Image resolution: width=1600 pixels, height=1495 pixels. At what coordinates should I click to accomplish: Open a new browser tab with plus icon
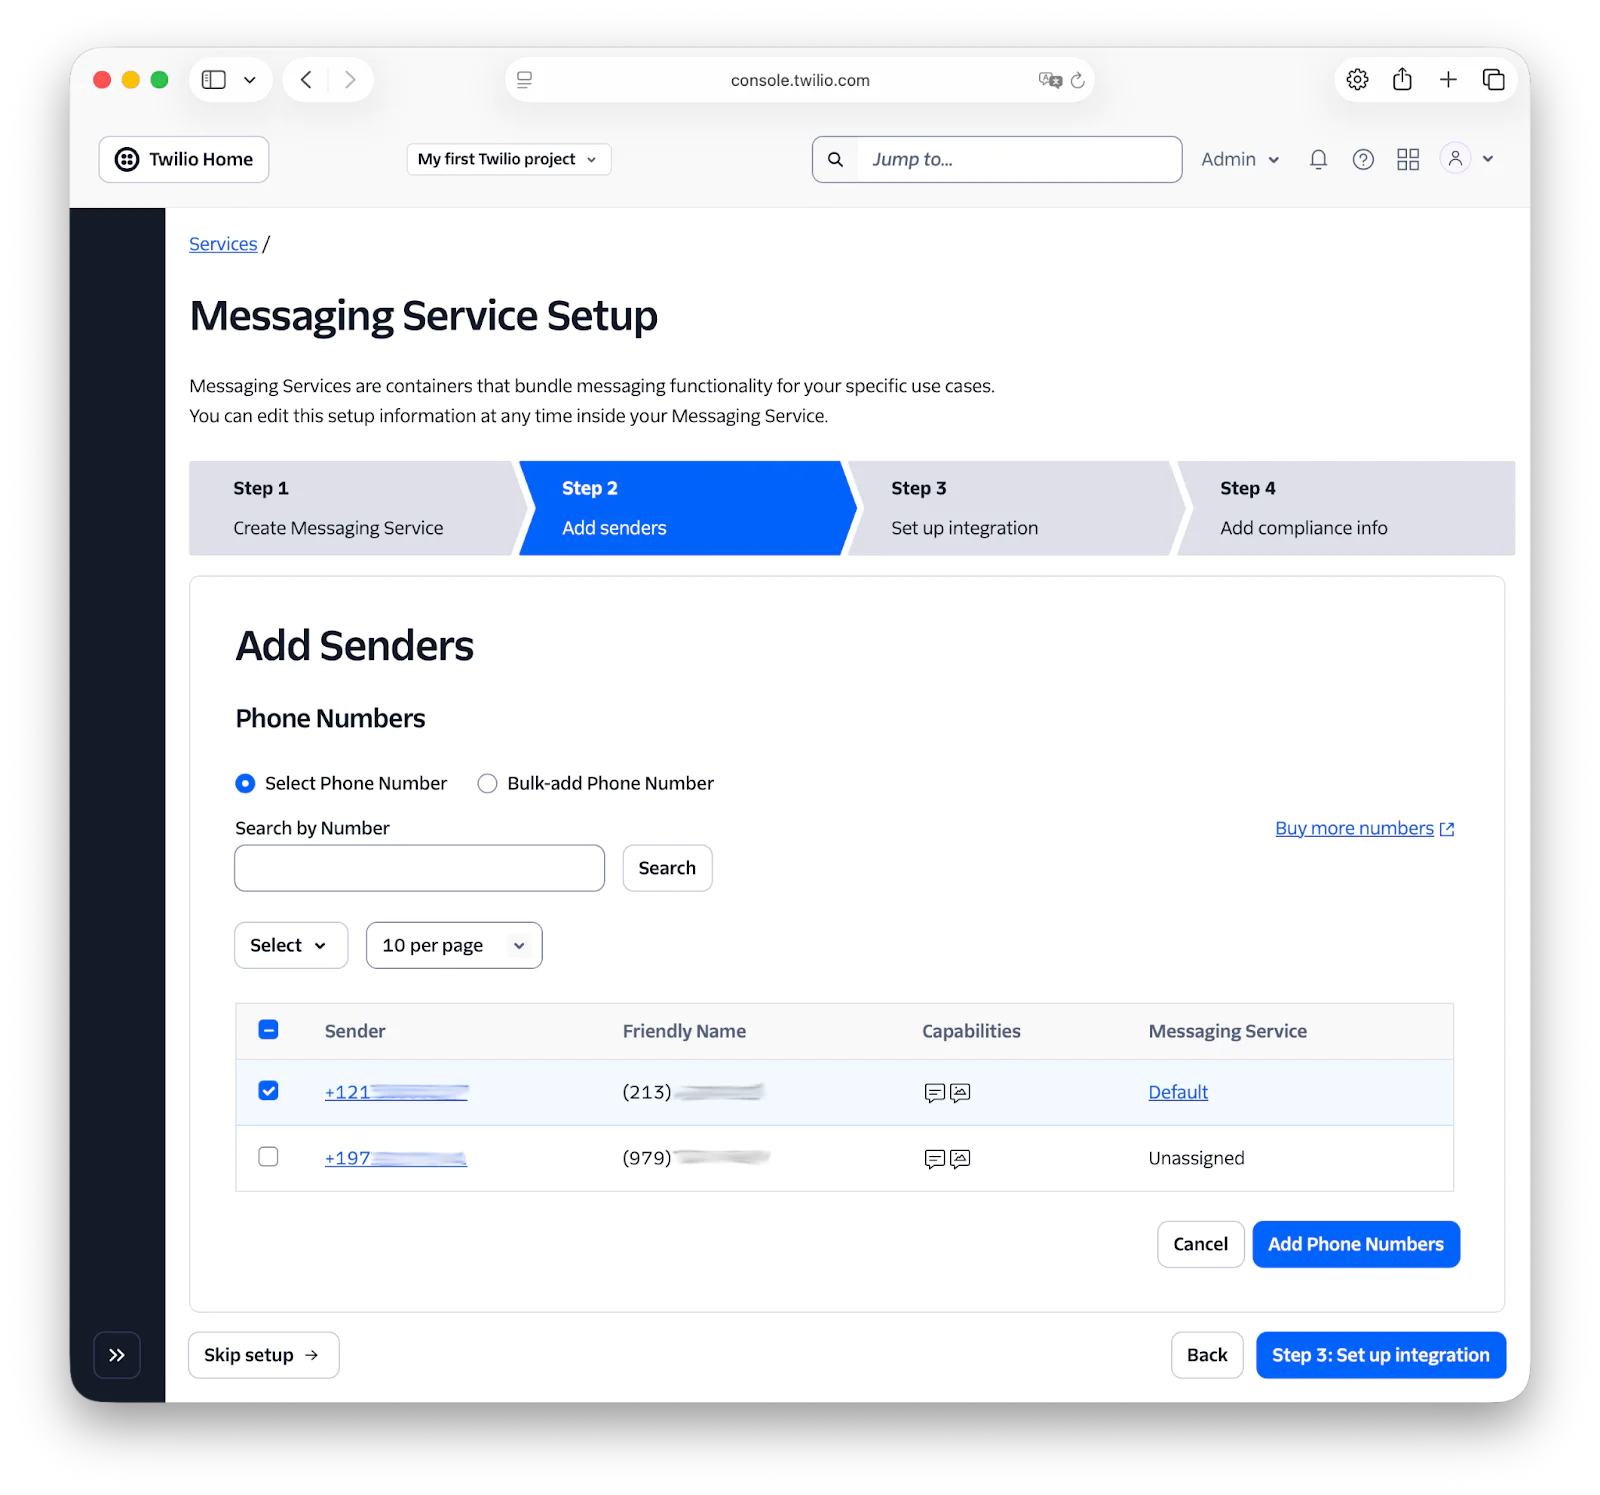click(x=1447, y=80)
